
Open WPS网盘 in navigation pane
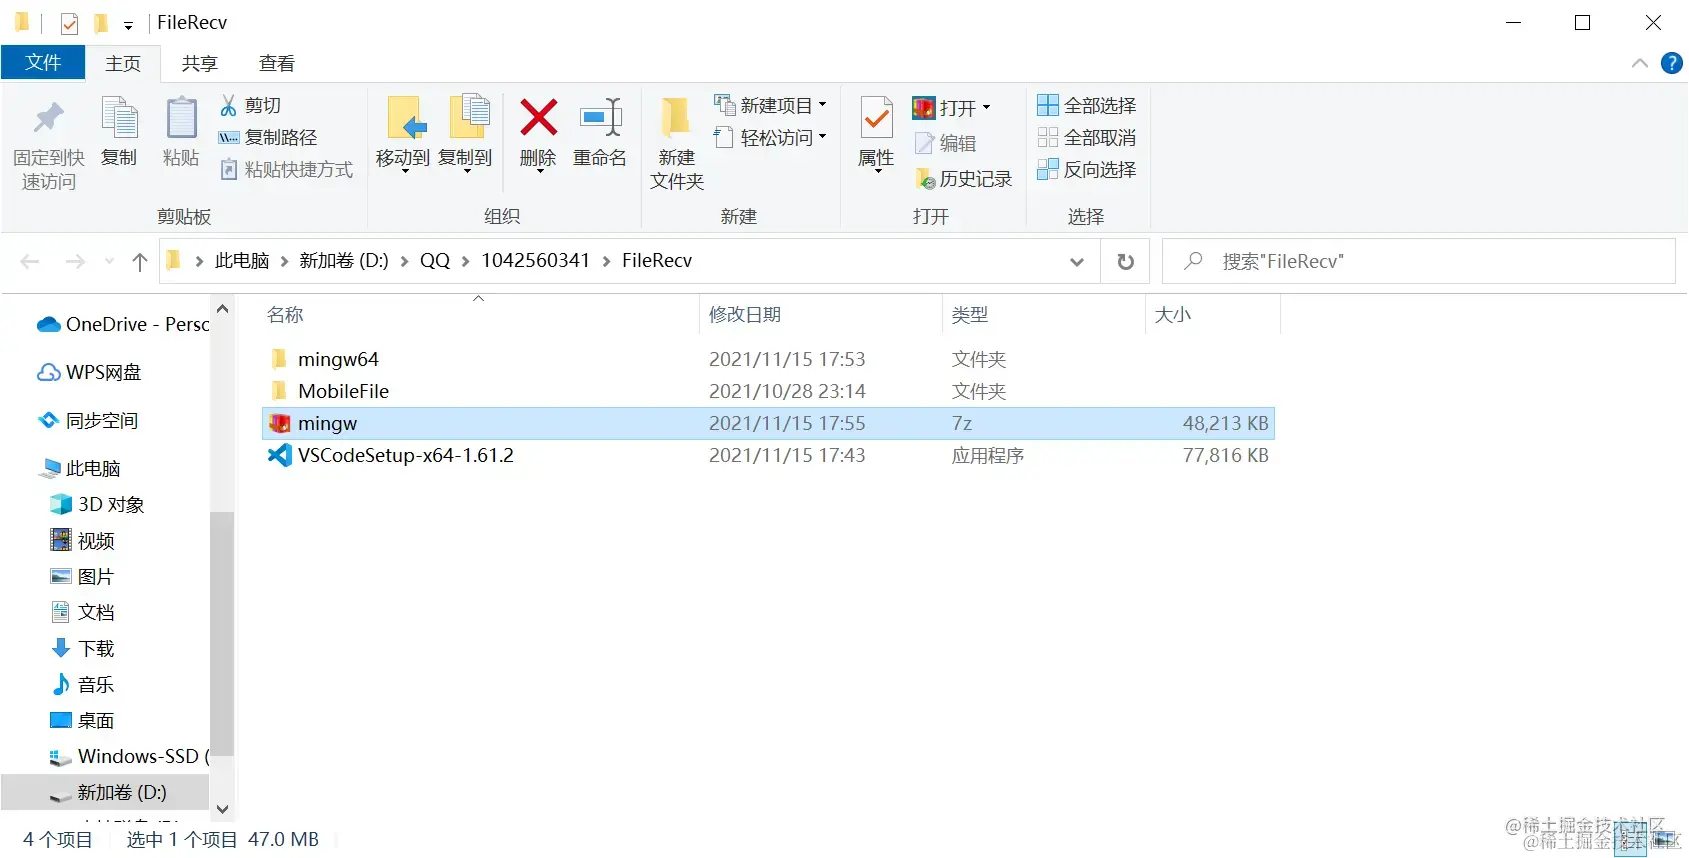pos(89,372)
